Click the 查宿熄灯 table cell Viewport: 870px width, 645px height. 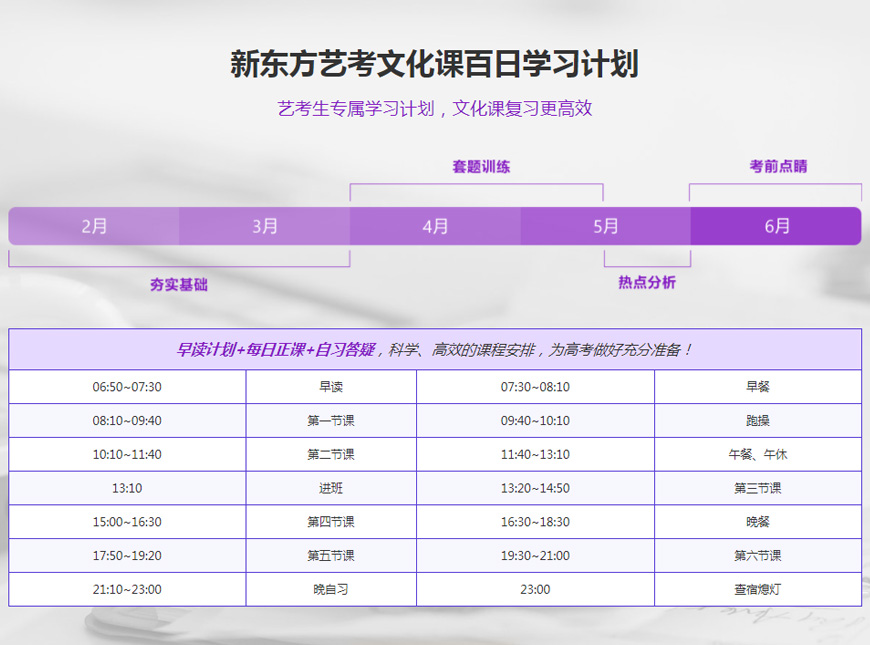pyautogui.click(x=757, y=590)
